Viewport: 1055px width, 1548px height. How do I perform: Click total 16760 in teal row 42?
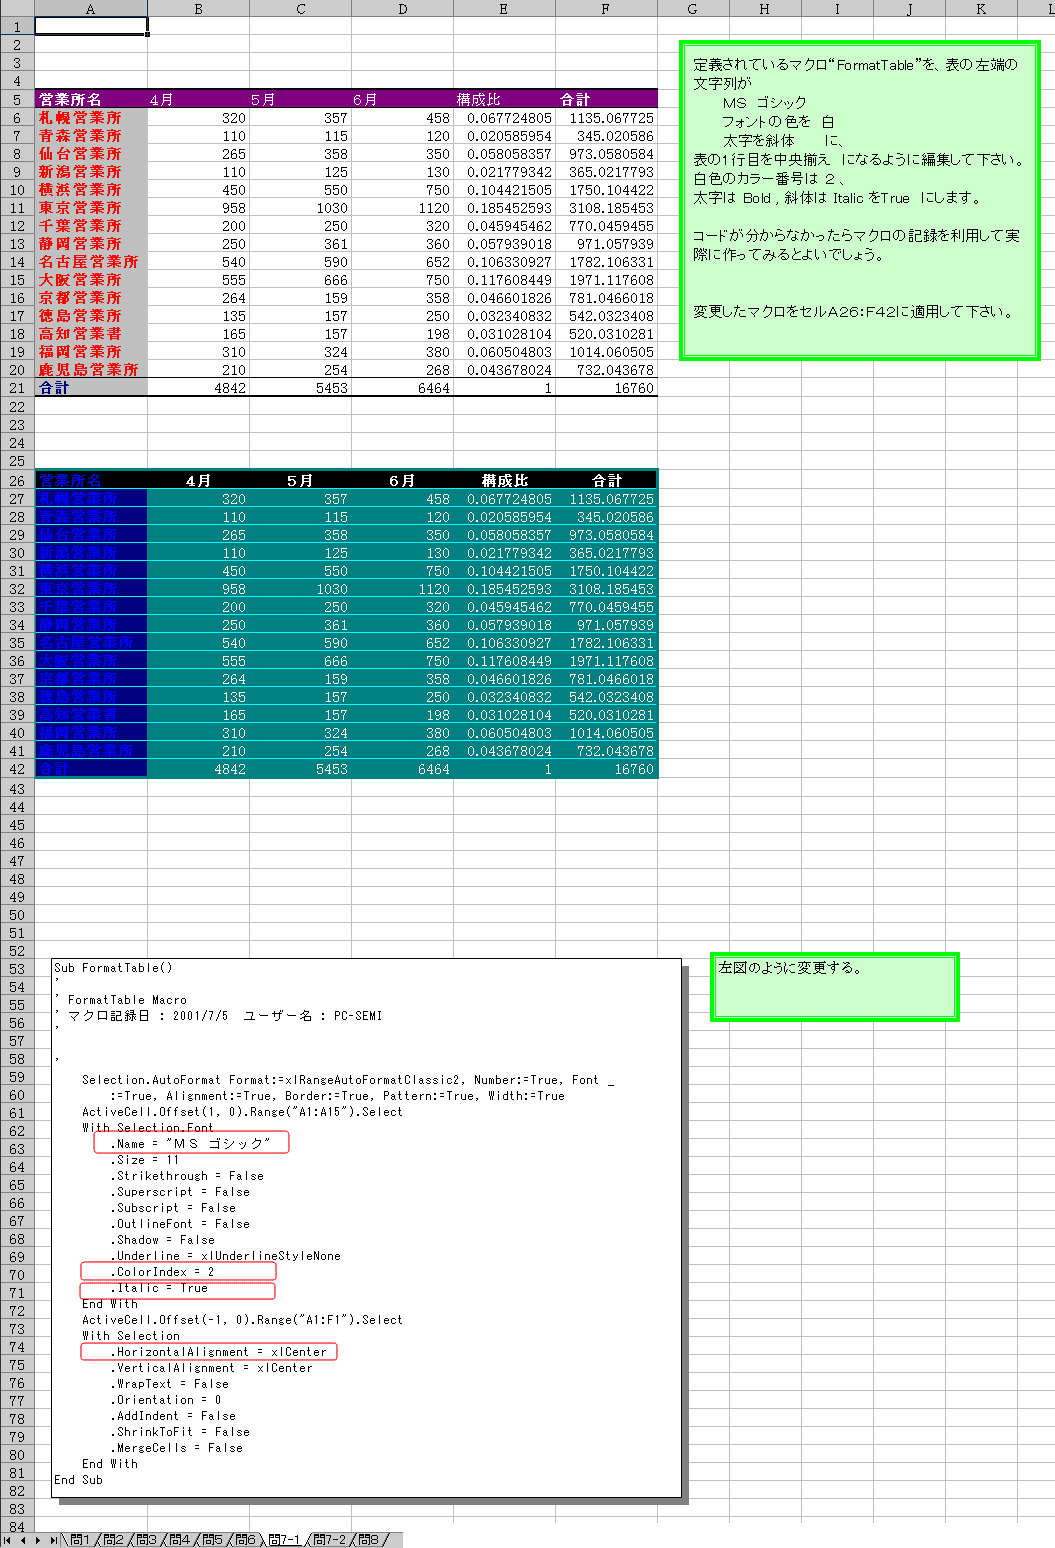(605, 768)
